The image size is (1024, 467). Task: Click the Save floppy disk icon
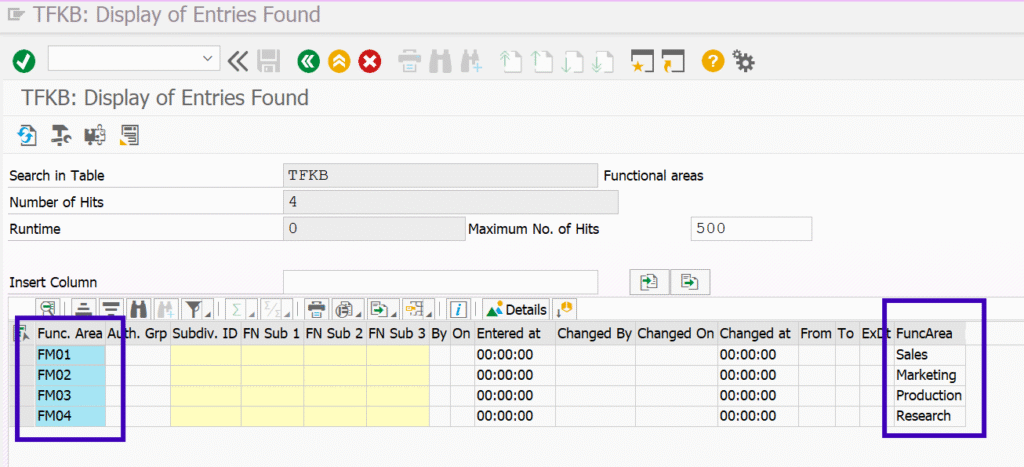tap(268, 62)
